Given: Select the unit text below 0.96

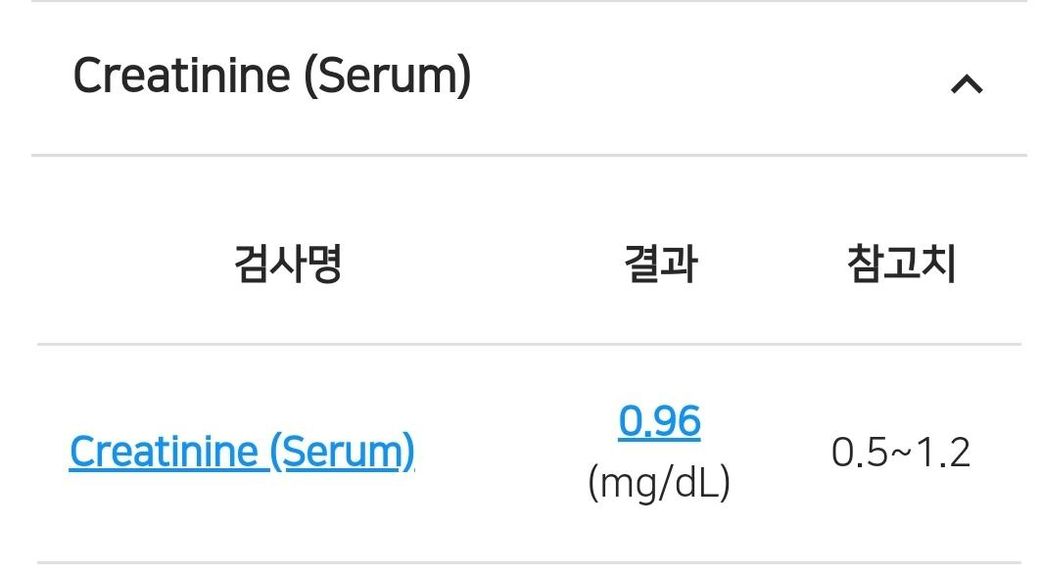Looking at the screenshot, I should (x=660, y=483).
